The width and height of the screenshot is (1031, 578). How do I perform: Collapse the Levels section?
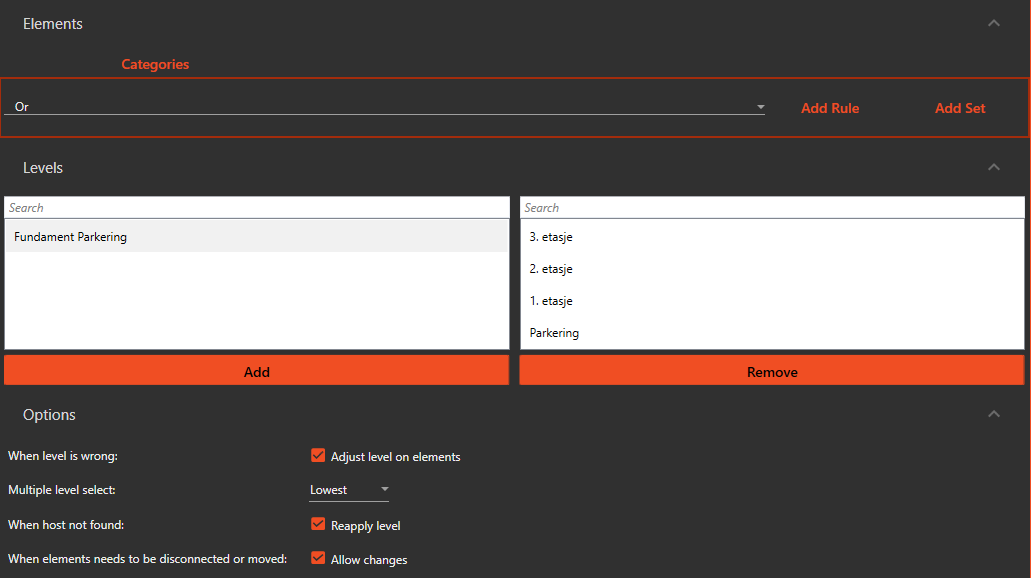(x=993, y=167)
